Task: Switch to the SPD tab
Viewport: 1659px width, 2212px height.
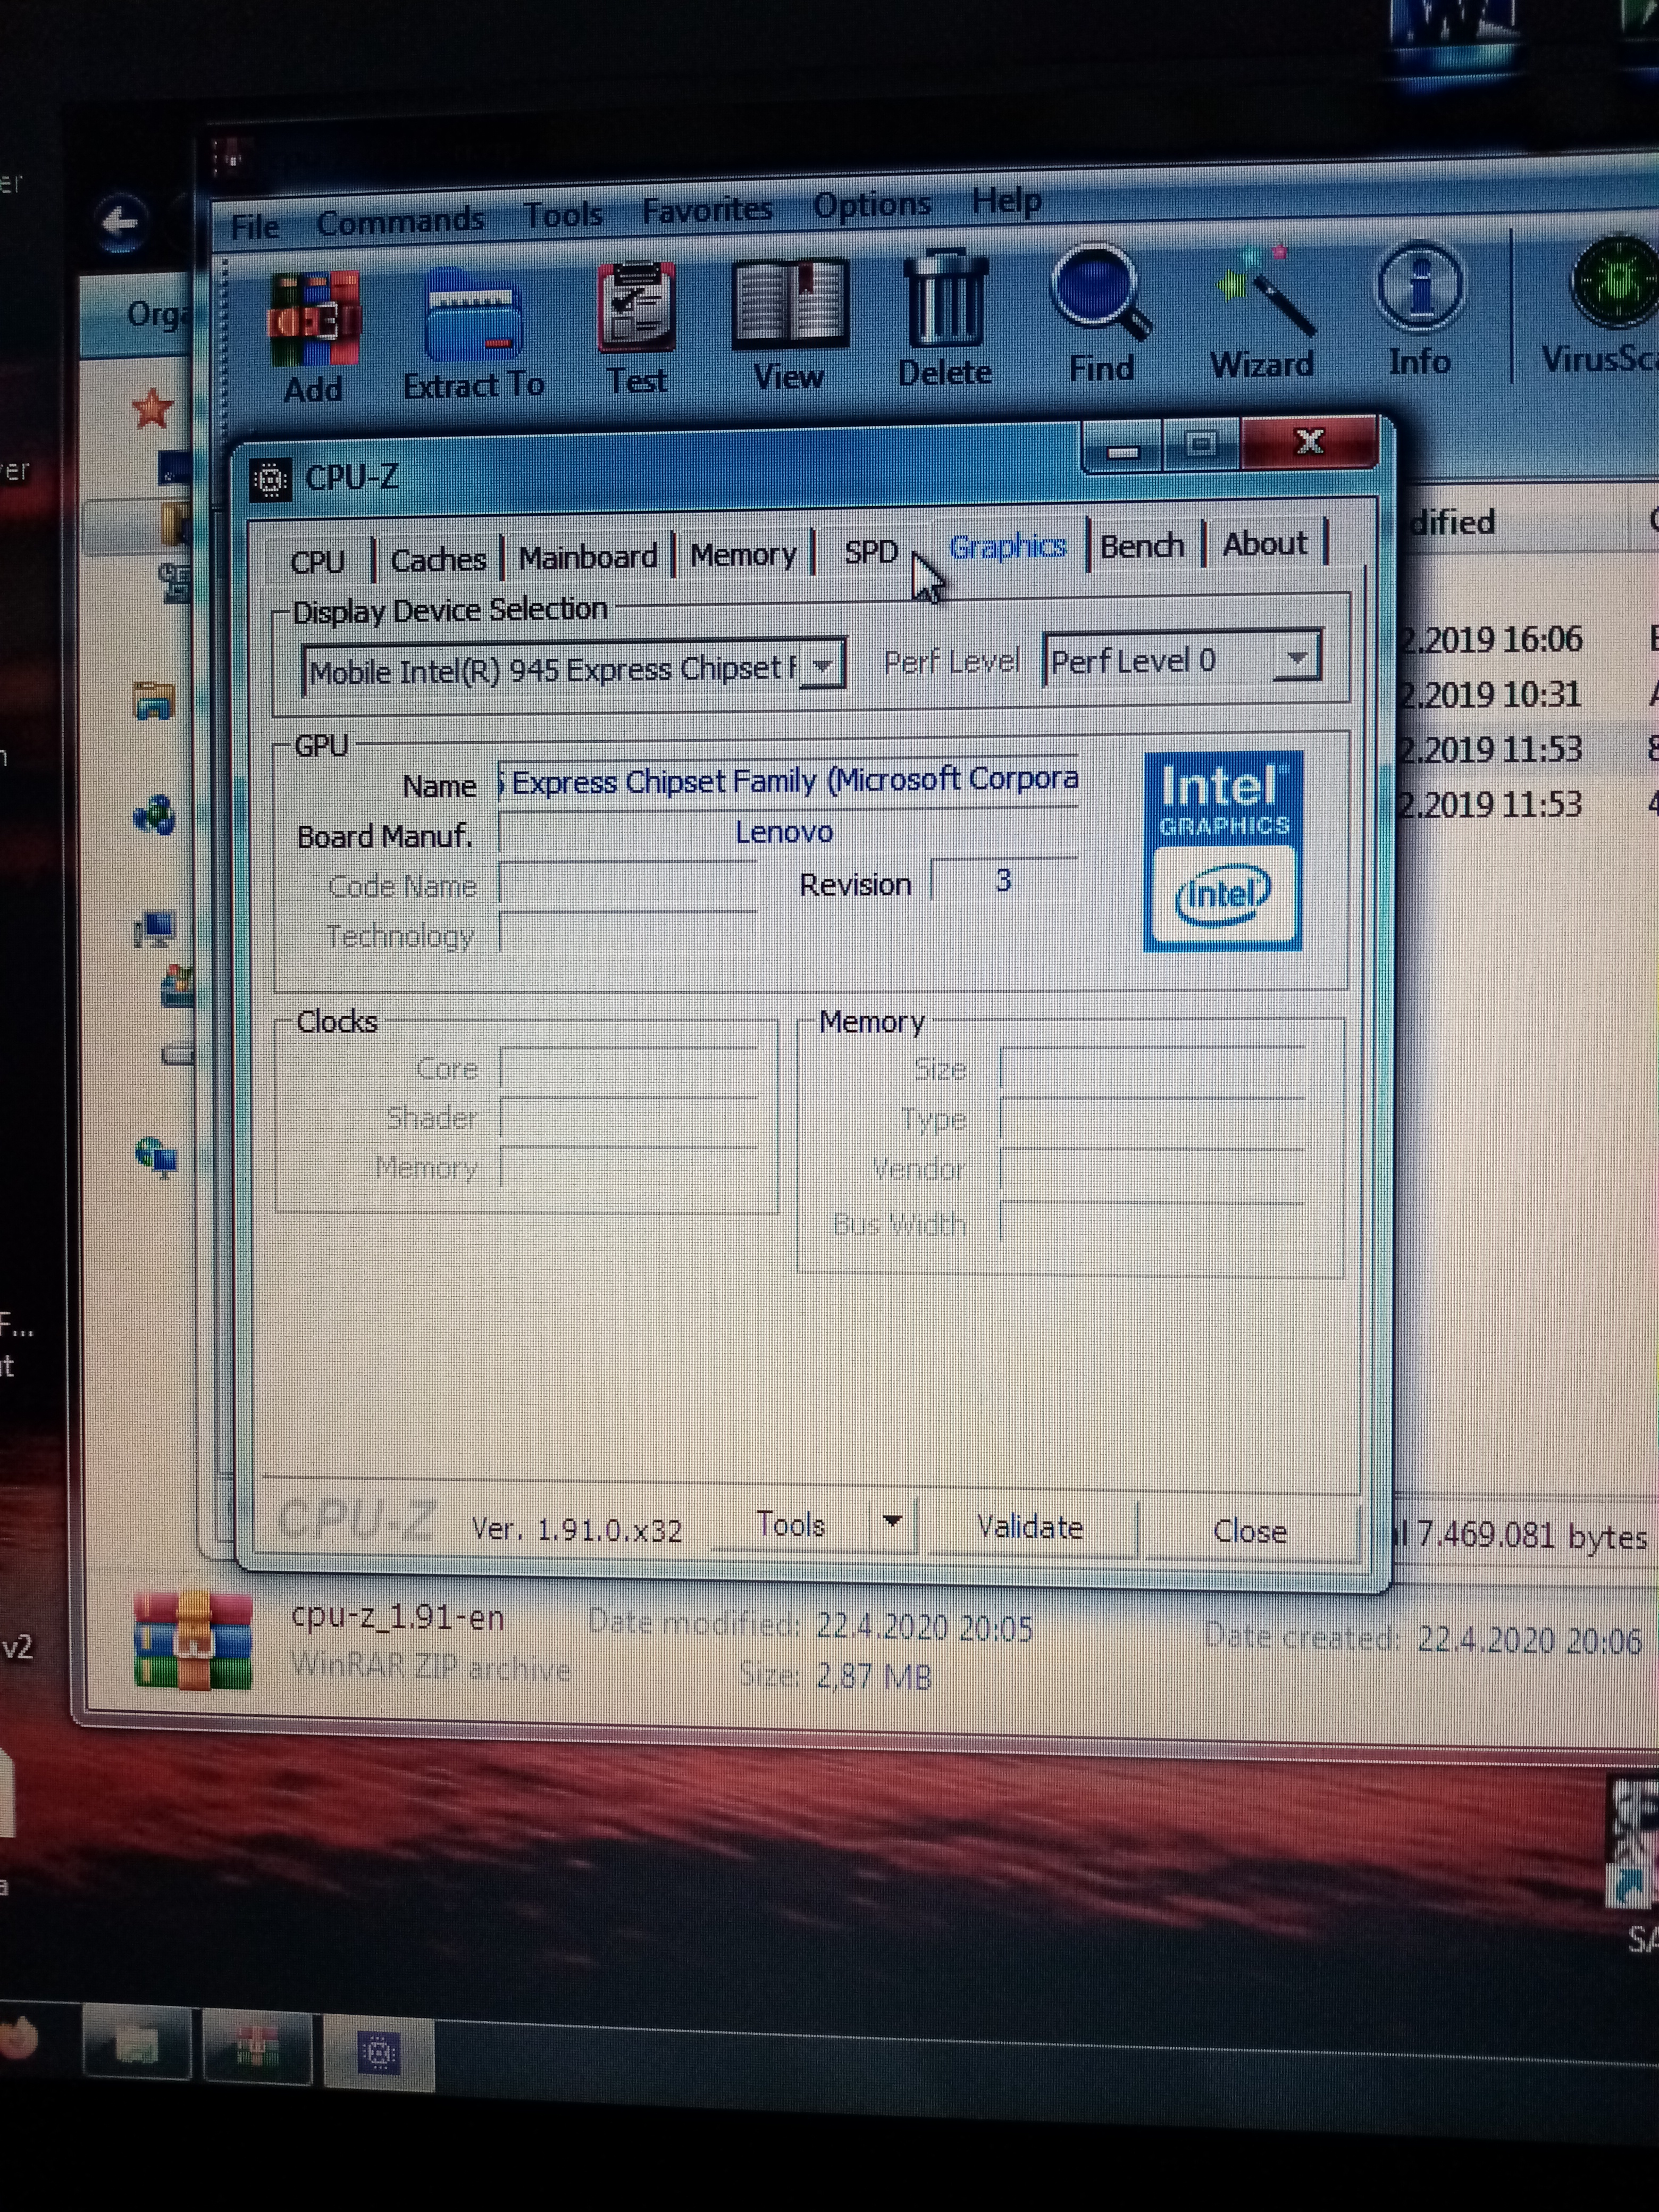Action: pos(870,551)
